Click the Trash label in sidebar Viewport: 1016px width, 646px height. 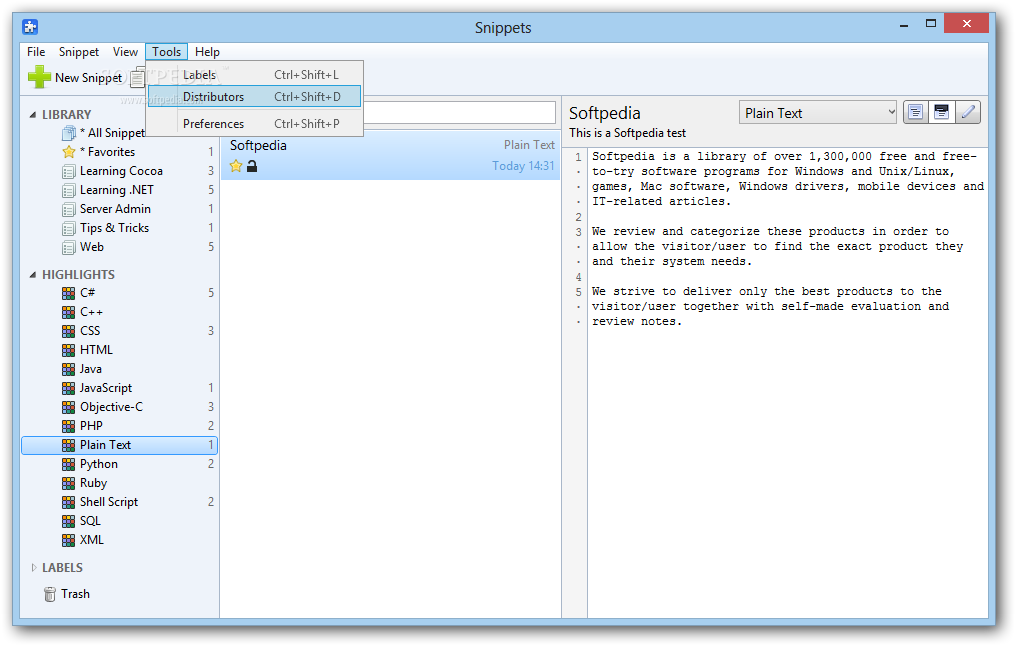tap(75, 594)
